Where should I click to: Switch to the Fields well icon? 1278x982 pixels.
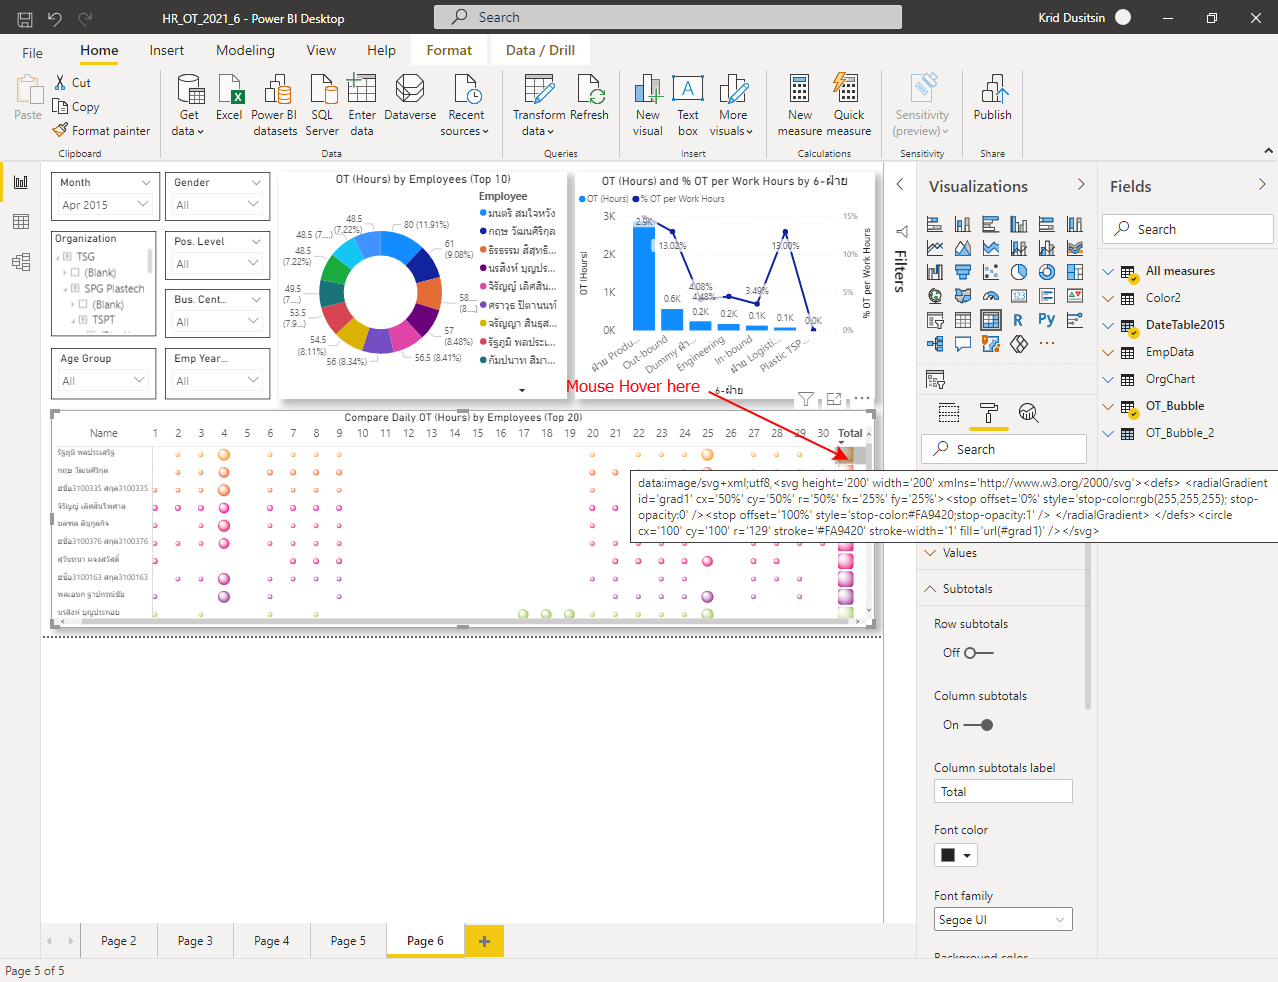click(x=949, y=413)
